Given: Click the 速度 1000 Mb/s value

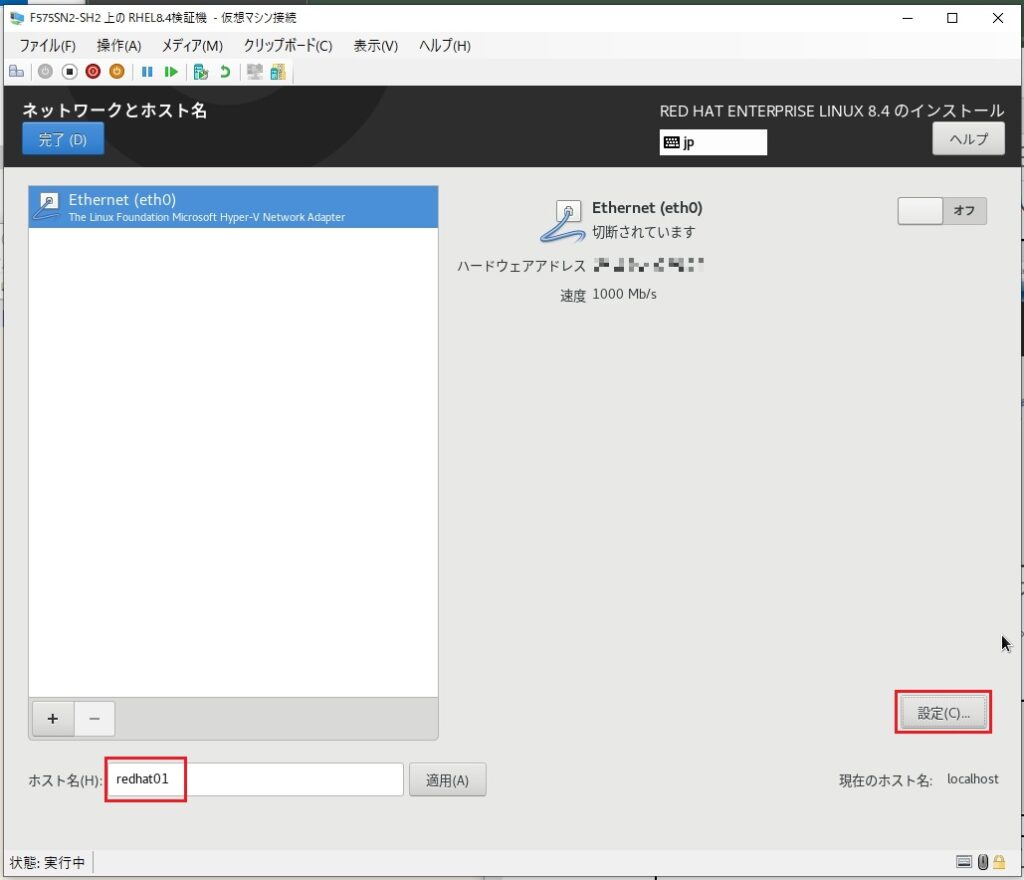Looking at the screenshot, I should [x=624, y=294].
